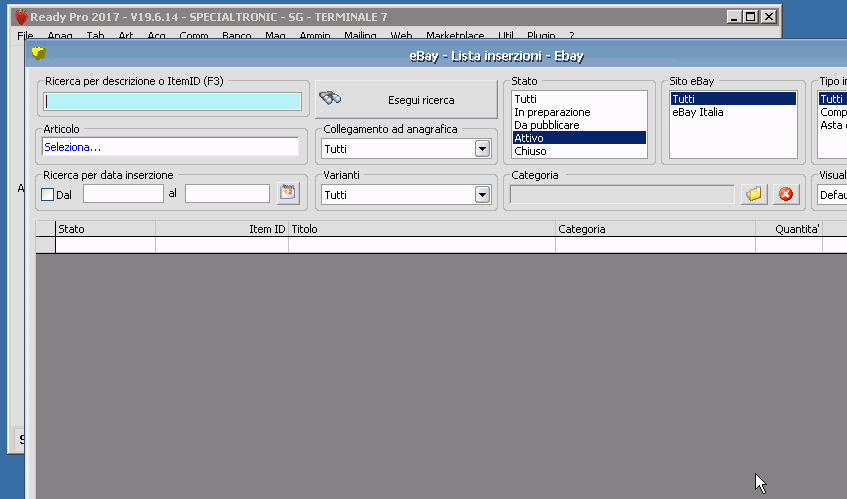Minimize the Ready Pro 2017 window
This screenshot has width=847, height=499.
point(733,17)
